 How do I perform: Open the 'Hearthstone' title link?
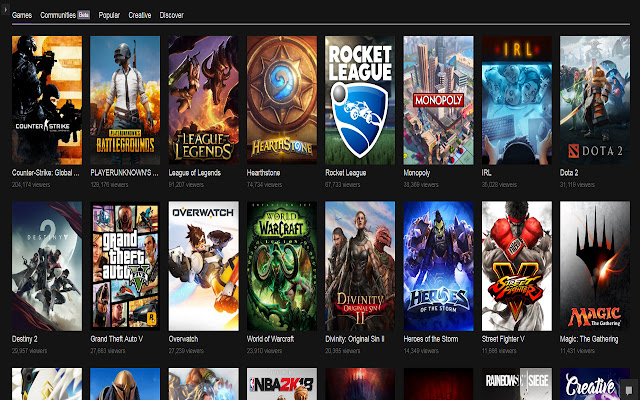[264, 173]
